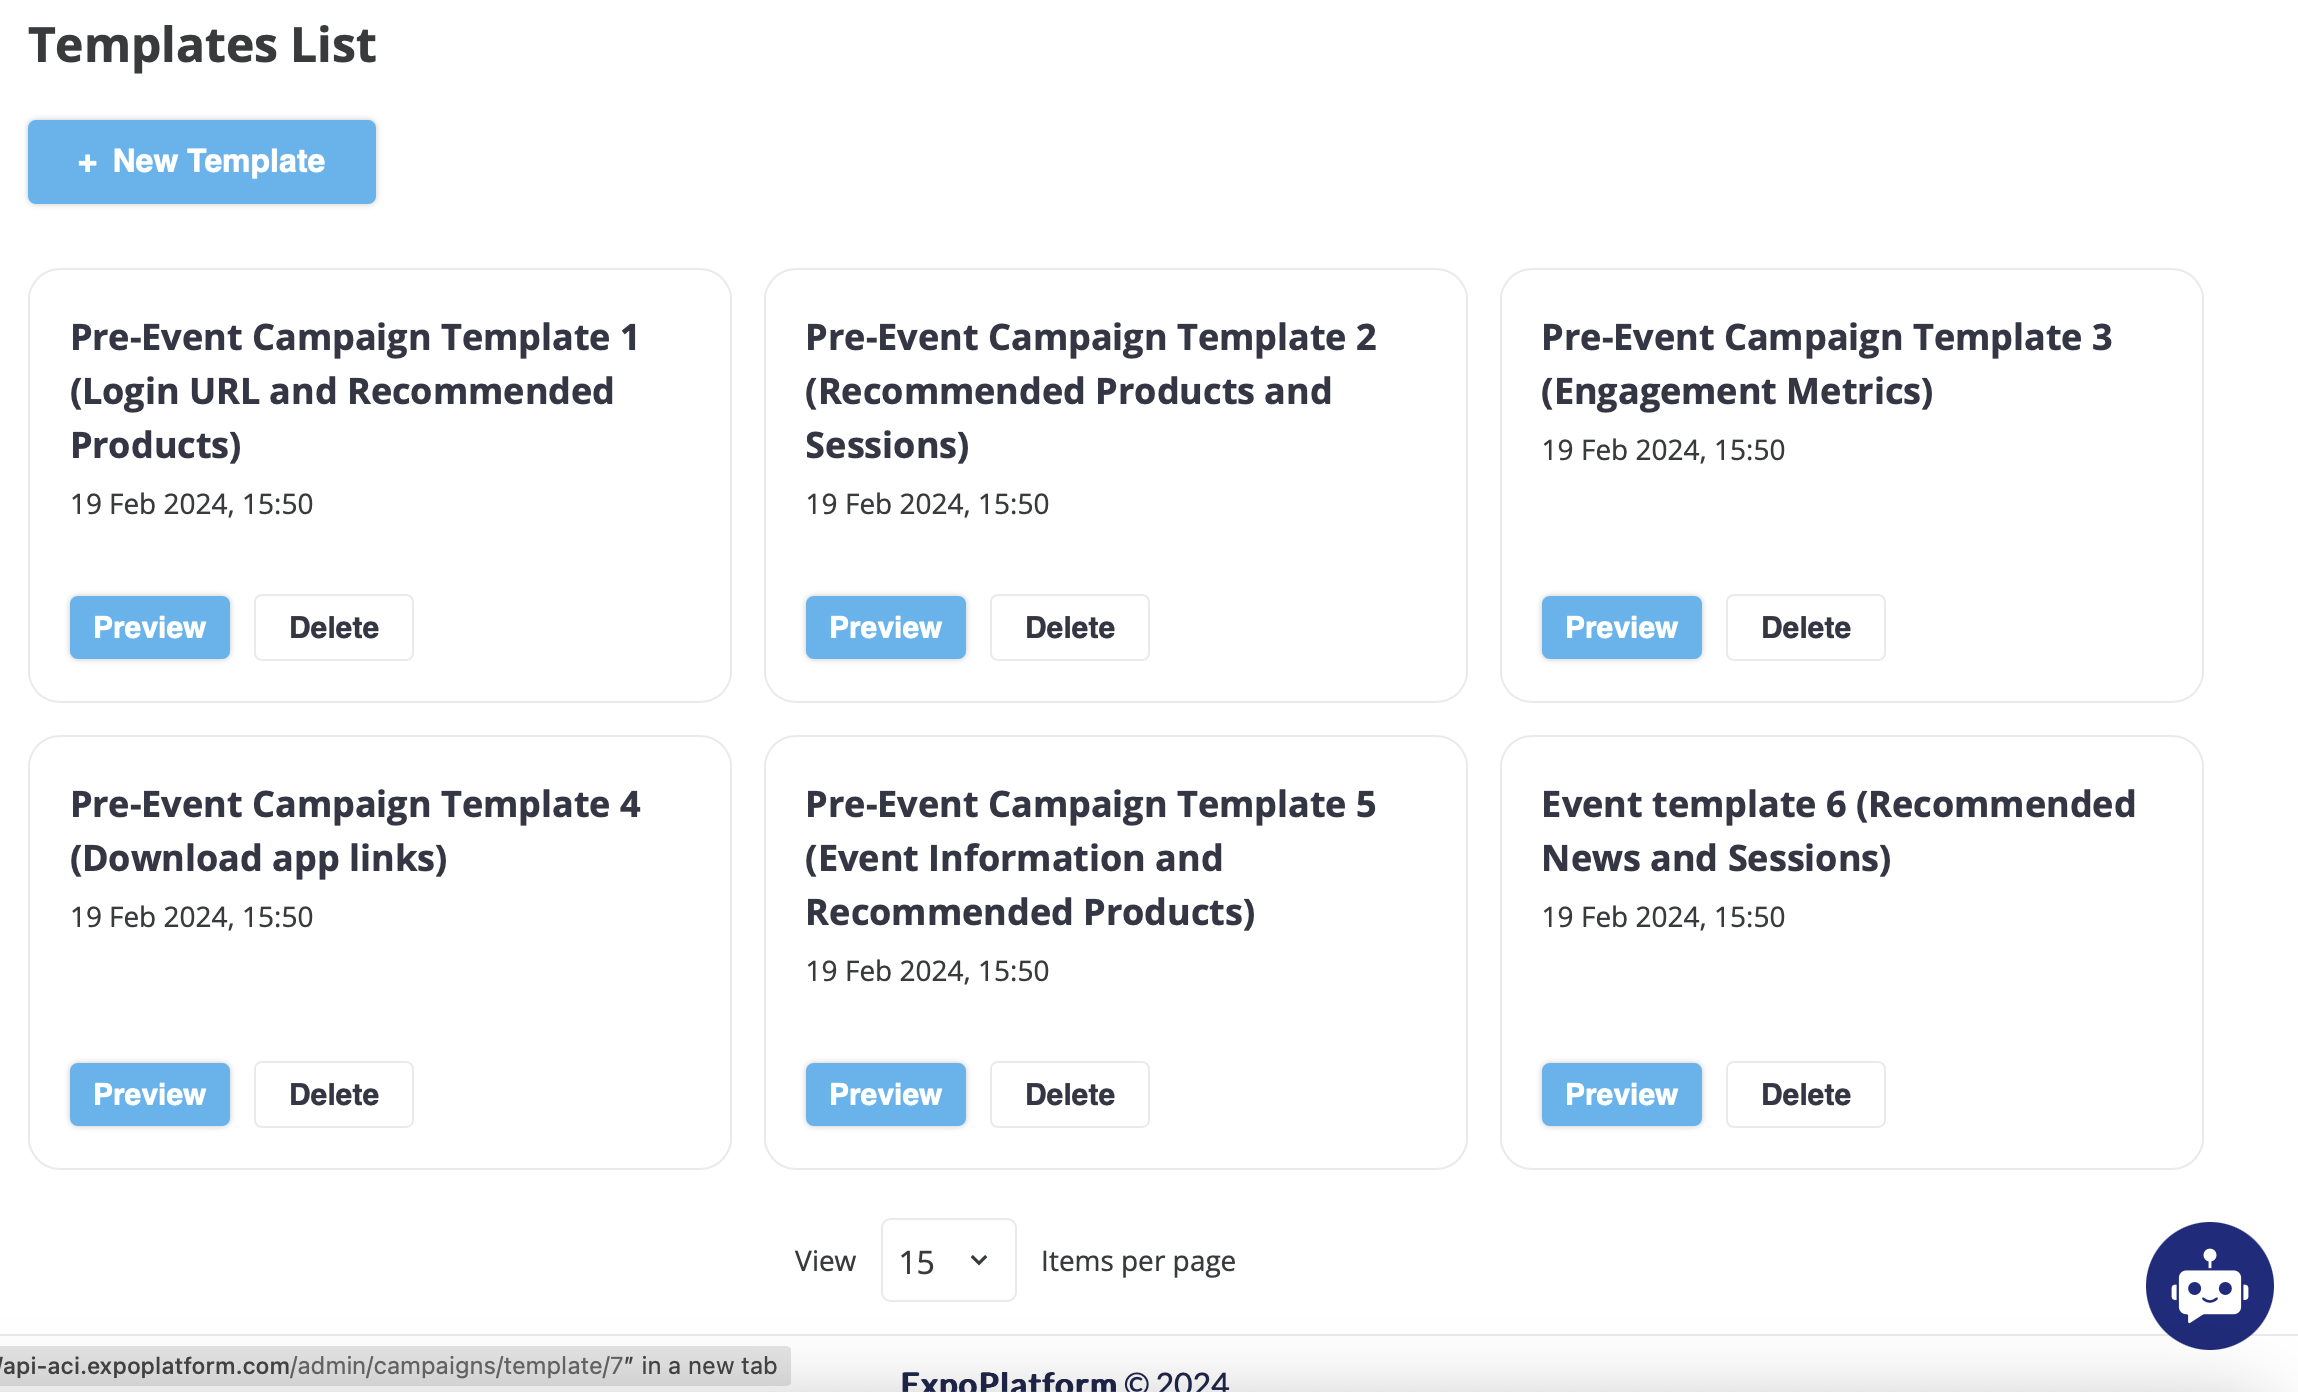Preview Pre-Event Campaign Template 2
This screenshot has width=2298, height=1392.
885,627
